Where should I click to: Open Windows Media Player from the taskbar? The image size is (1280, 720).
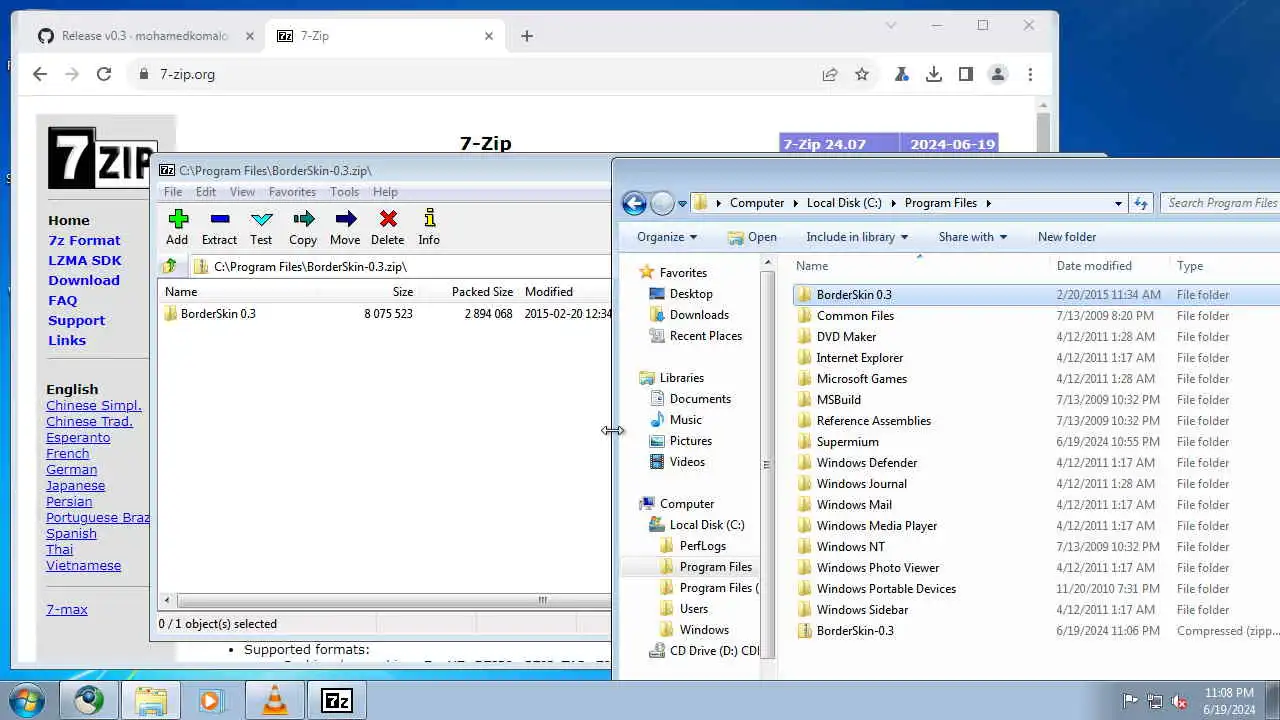tap(211, 701)
